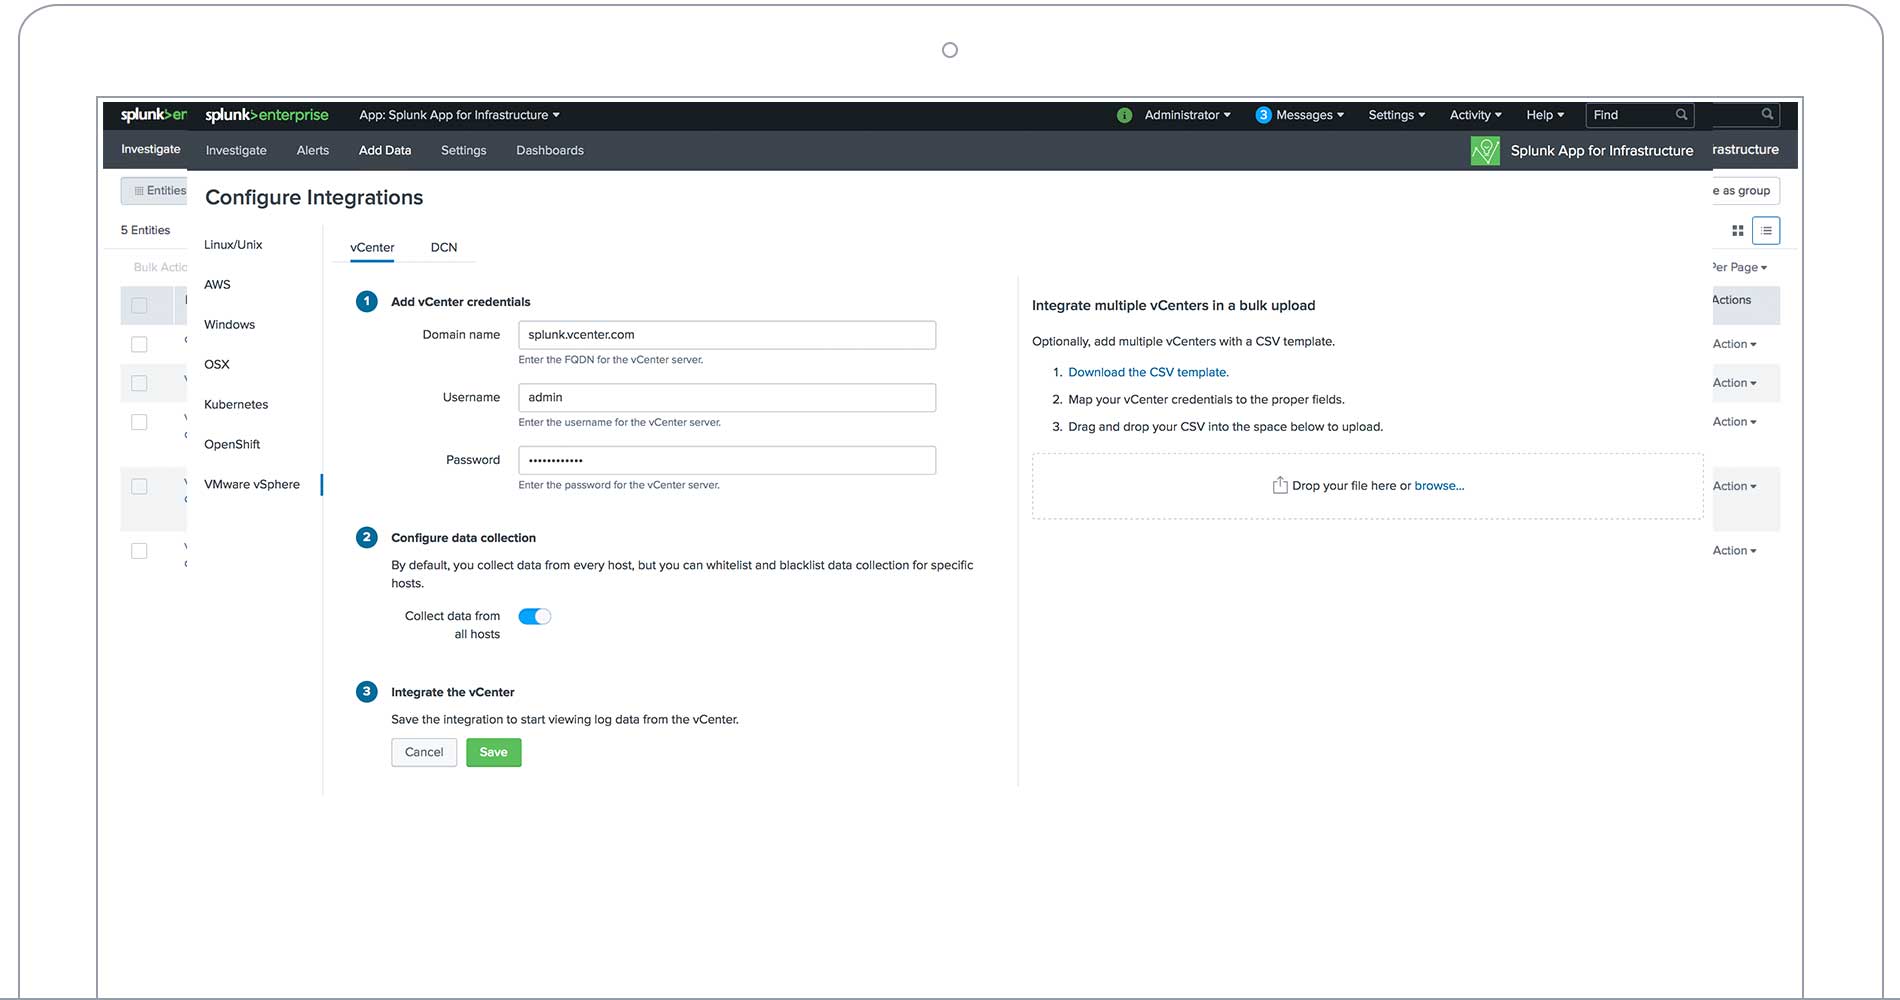Switch to the DCN tab
The height and width of the screenshot is (1000, 1900).
[444, 247]
